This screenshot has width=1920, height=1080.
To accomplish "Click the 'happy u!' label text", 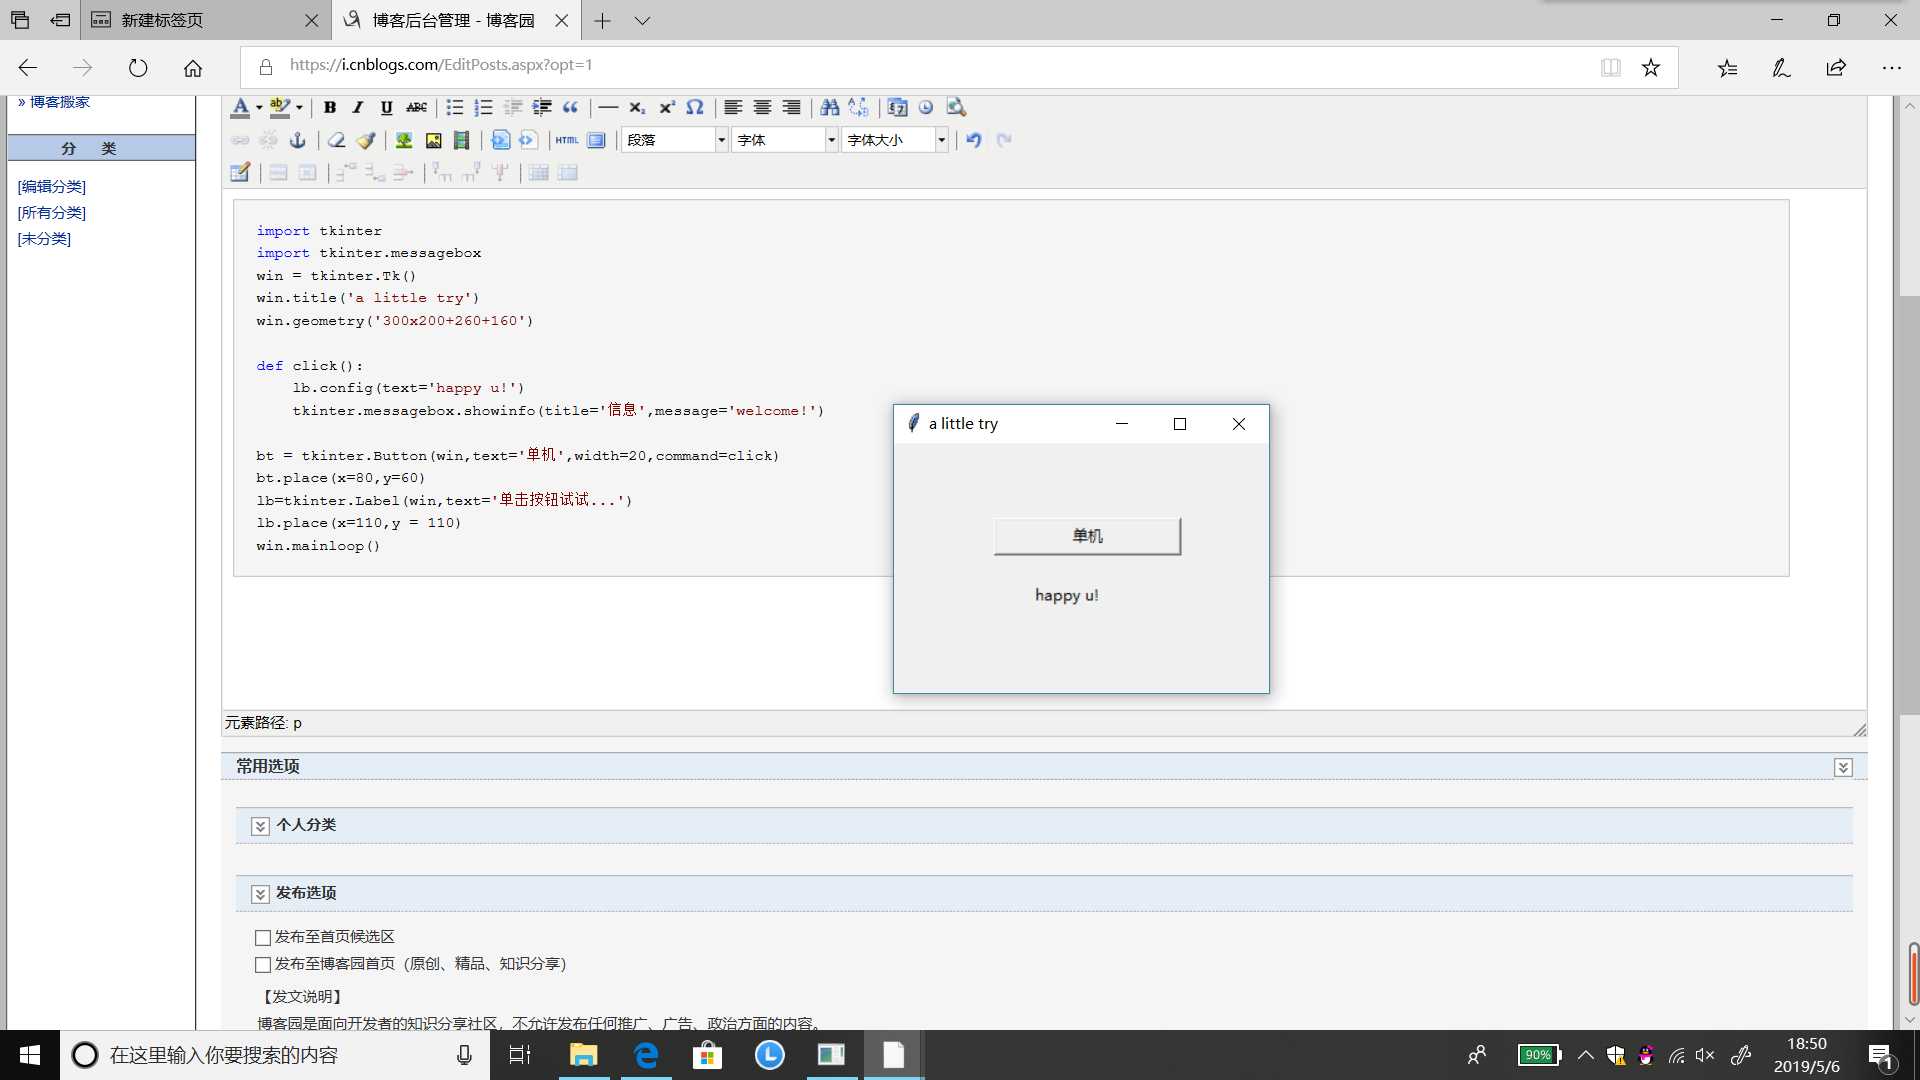I will (x=1067, y=595).
